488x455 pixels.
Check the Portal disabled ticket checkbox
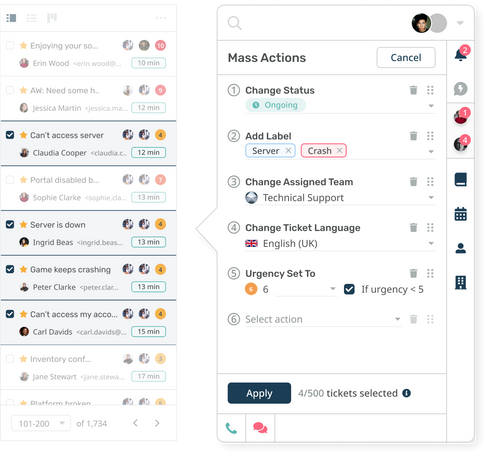10,180
